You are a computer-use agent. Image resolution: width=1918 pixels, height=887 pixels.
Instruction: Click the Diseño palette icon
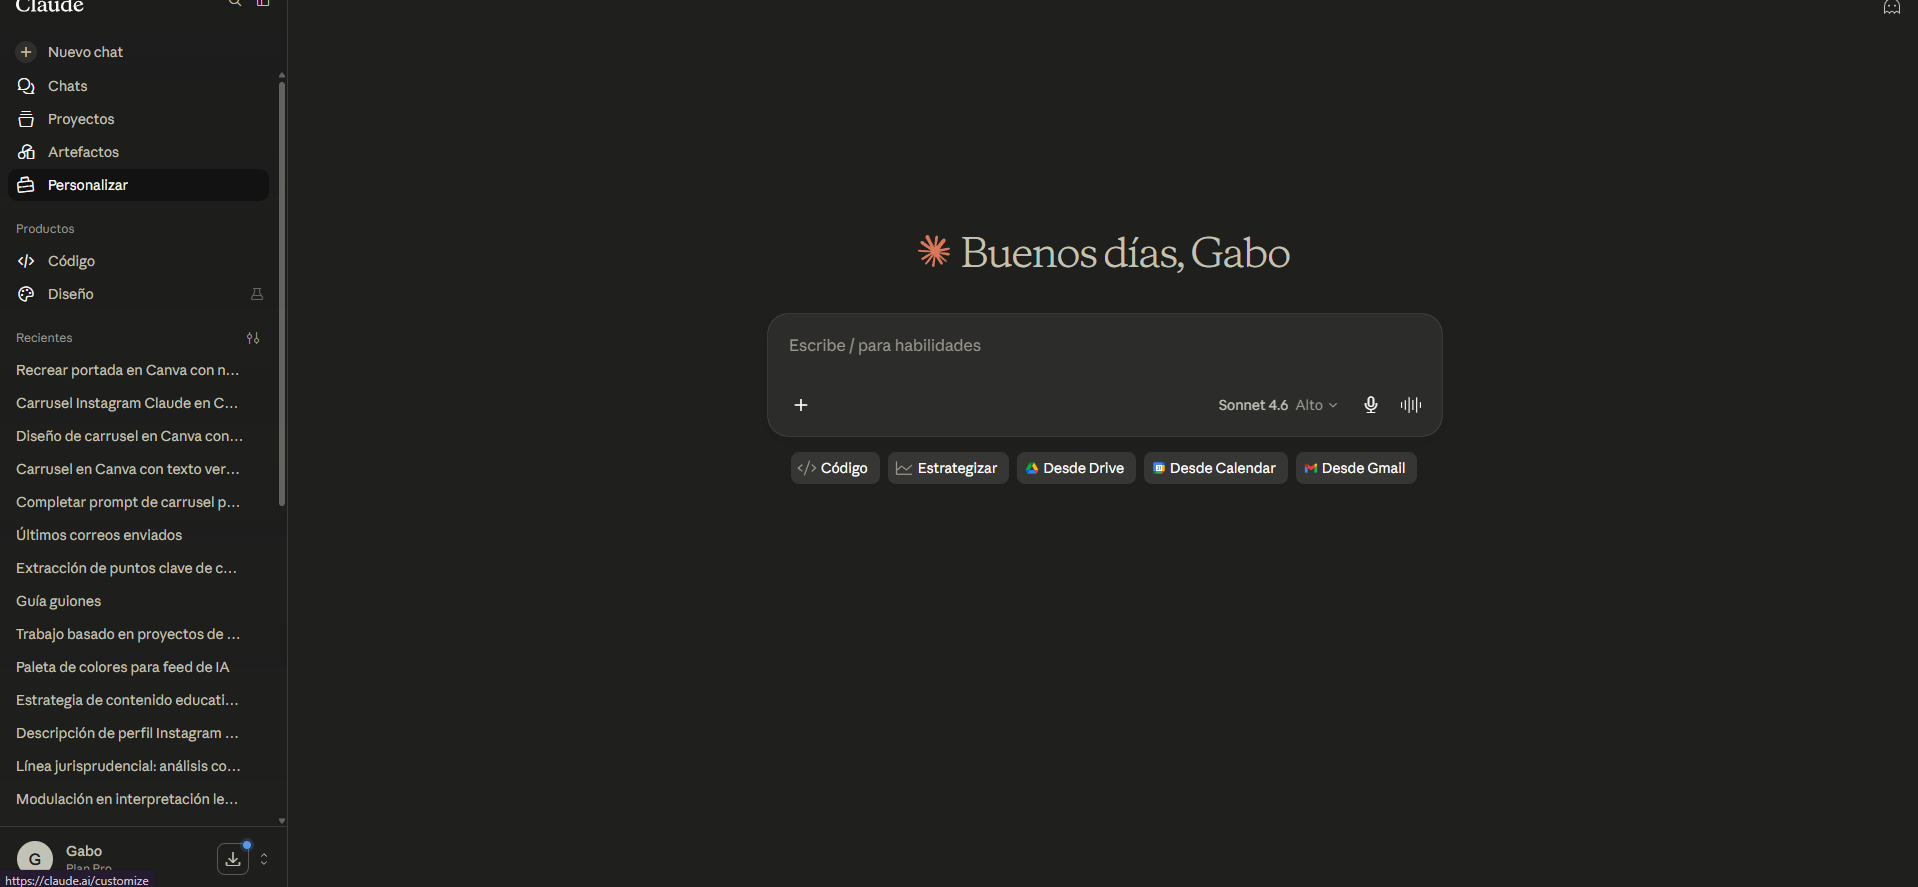point(26,294)
